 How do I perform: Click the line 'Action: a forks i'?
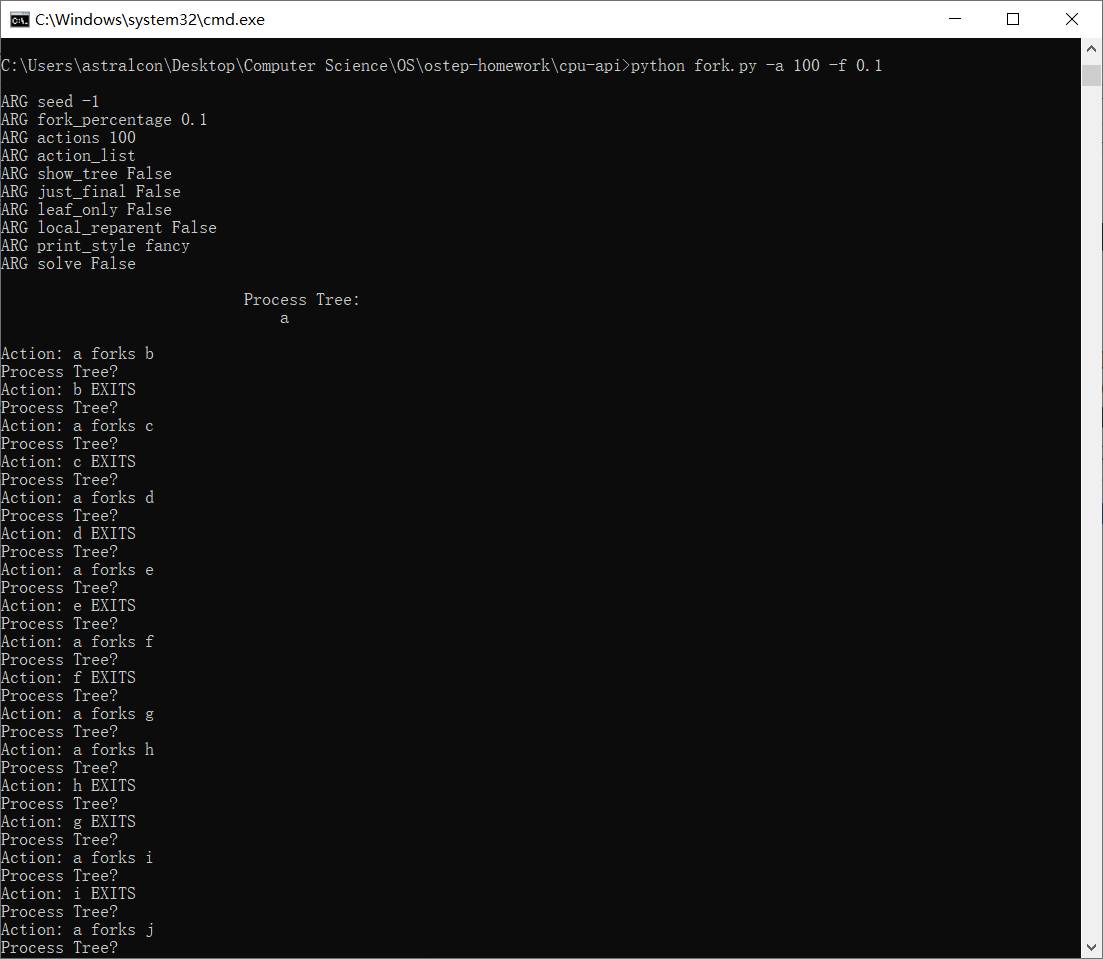(x=77, y=858)
